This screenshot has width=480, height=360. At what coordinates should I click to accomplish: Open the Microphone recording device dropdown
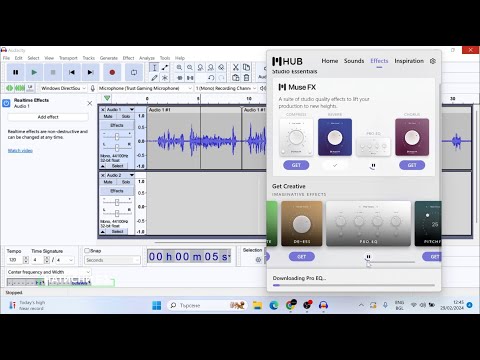(145, 88)
